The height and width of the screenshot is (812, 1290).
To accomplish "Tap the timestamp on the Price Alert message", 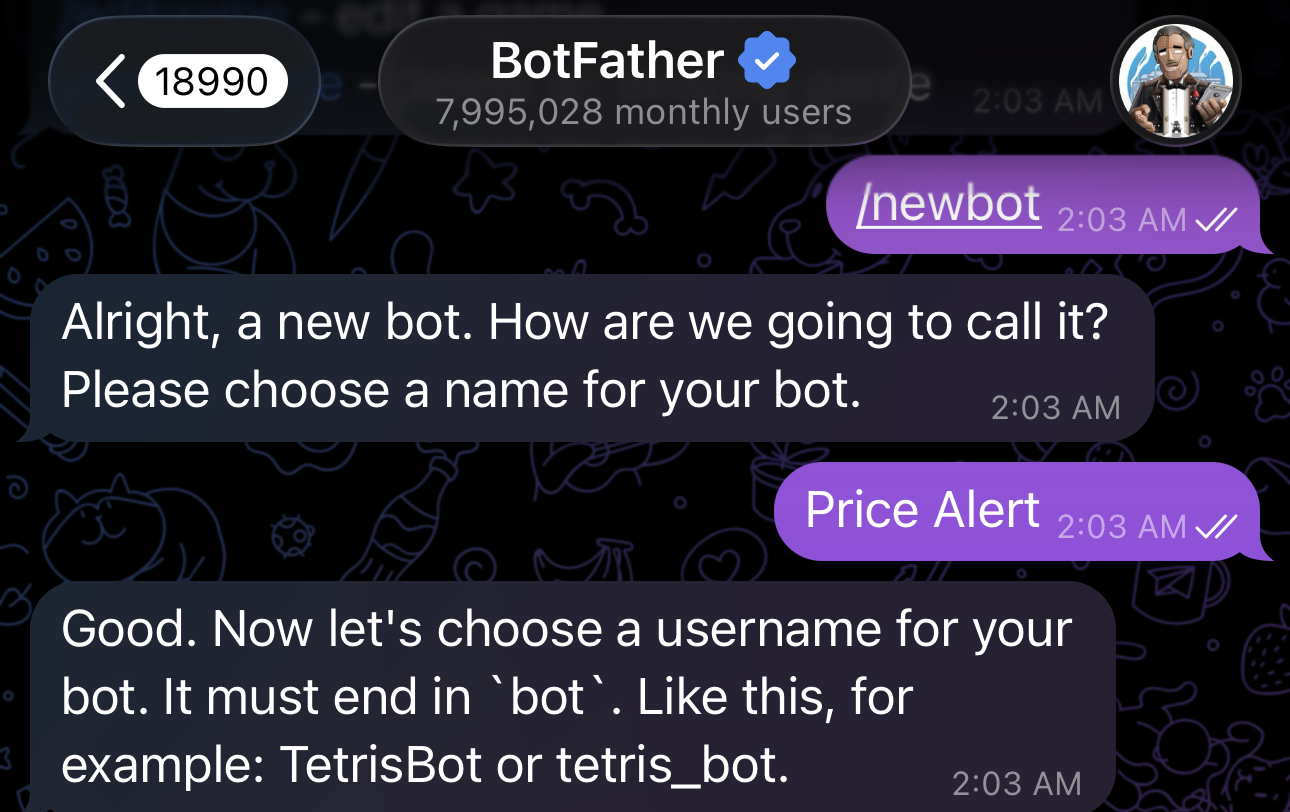I will point(1122,527).
